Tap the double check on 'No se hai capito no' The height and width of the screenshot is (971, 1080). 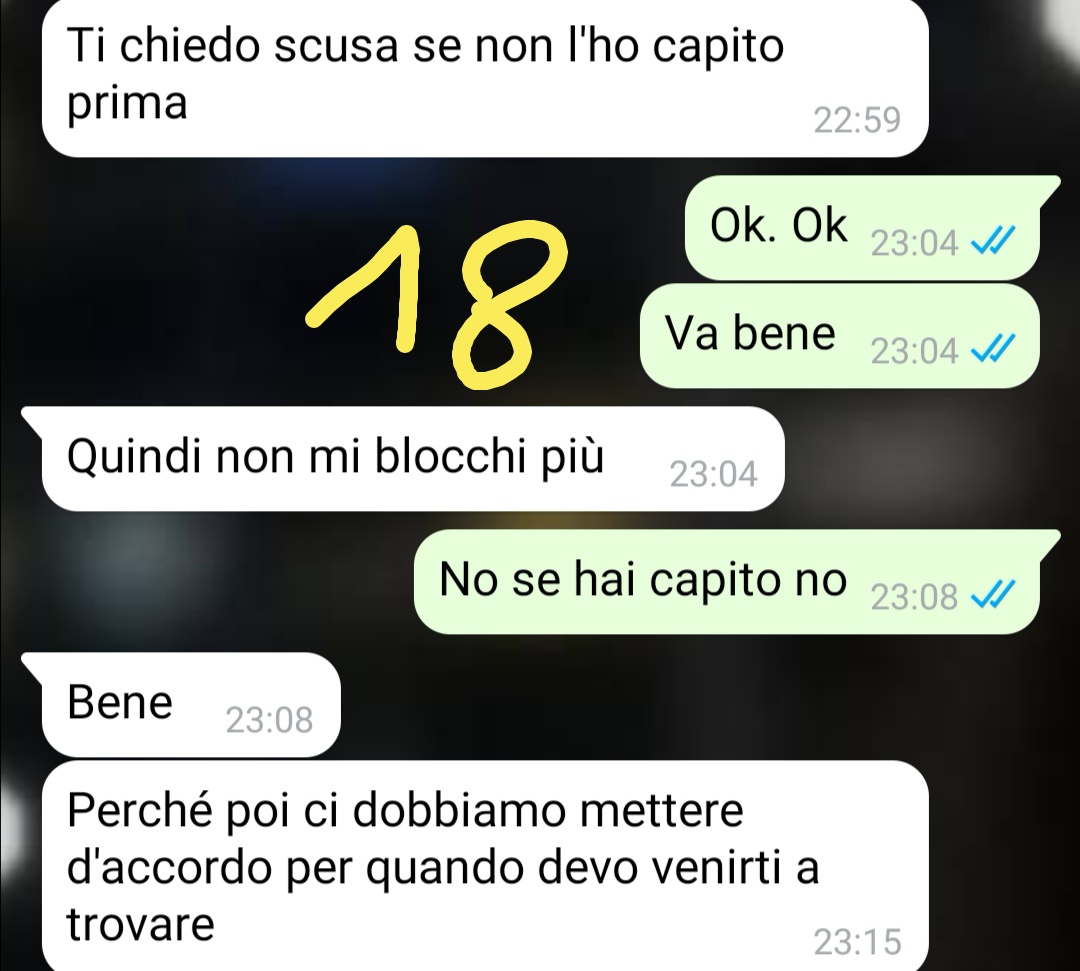click(993, 595)
